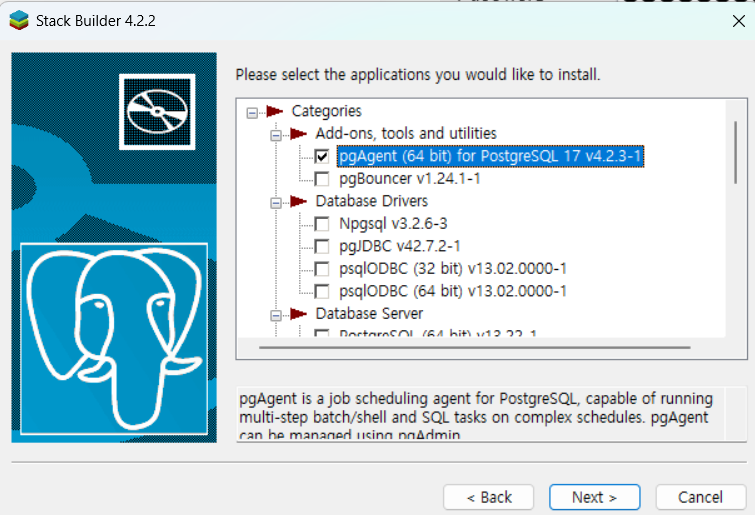Screen dimensions: 755x515
Task: Select psqlODBC (32 bit) v13.02.0000-1 text
Action: pyautogui.click(x=453, y=269)
